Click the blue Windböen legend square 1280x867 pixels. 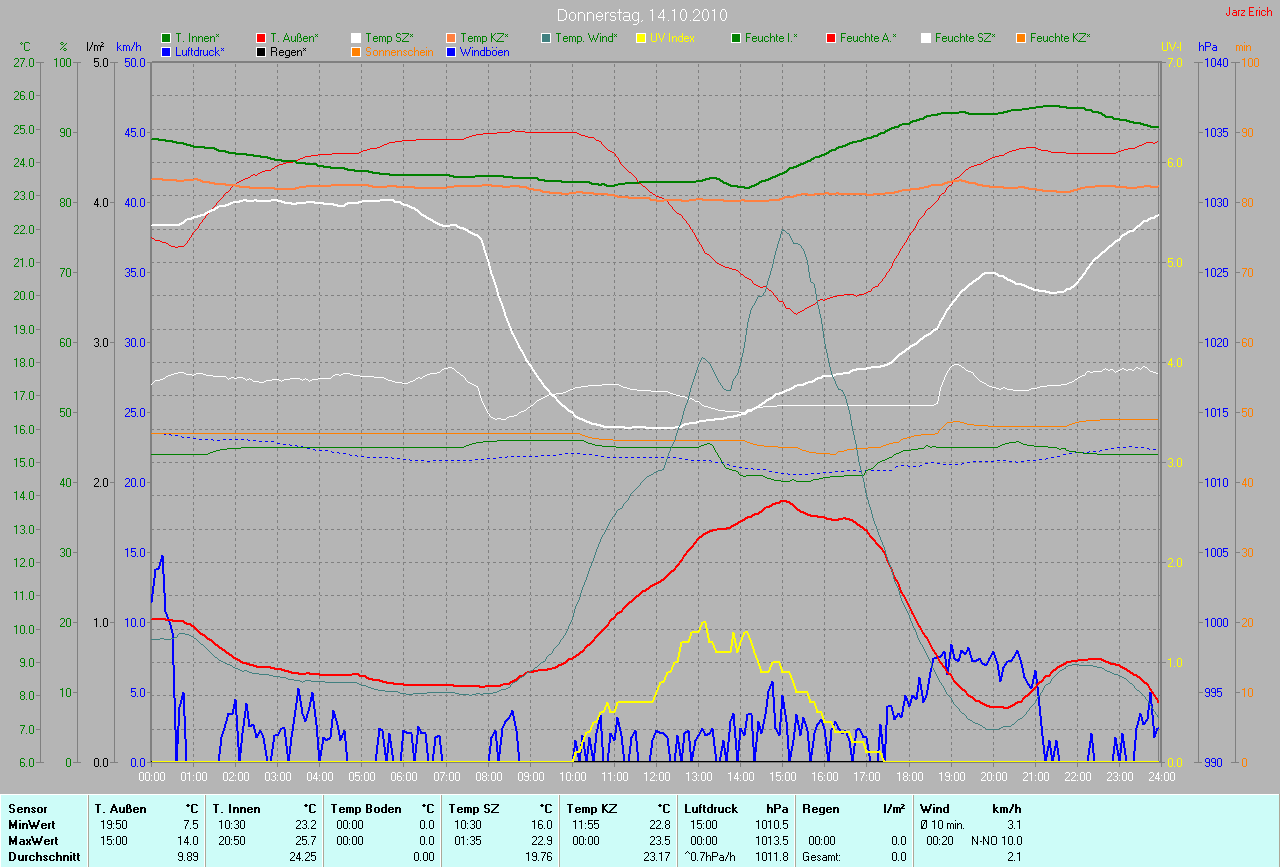click(x=451, y=51)
